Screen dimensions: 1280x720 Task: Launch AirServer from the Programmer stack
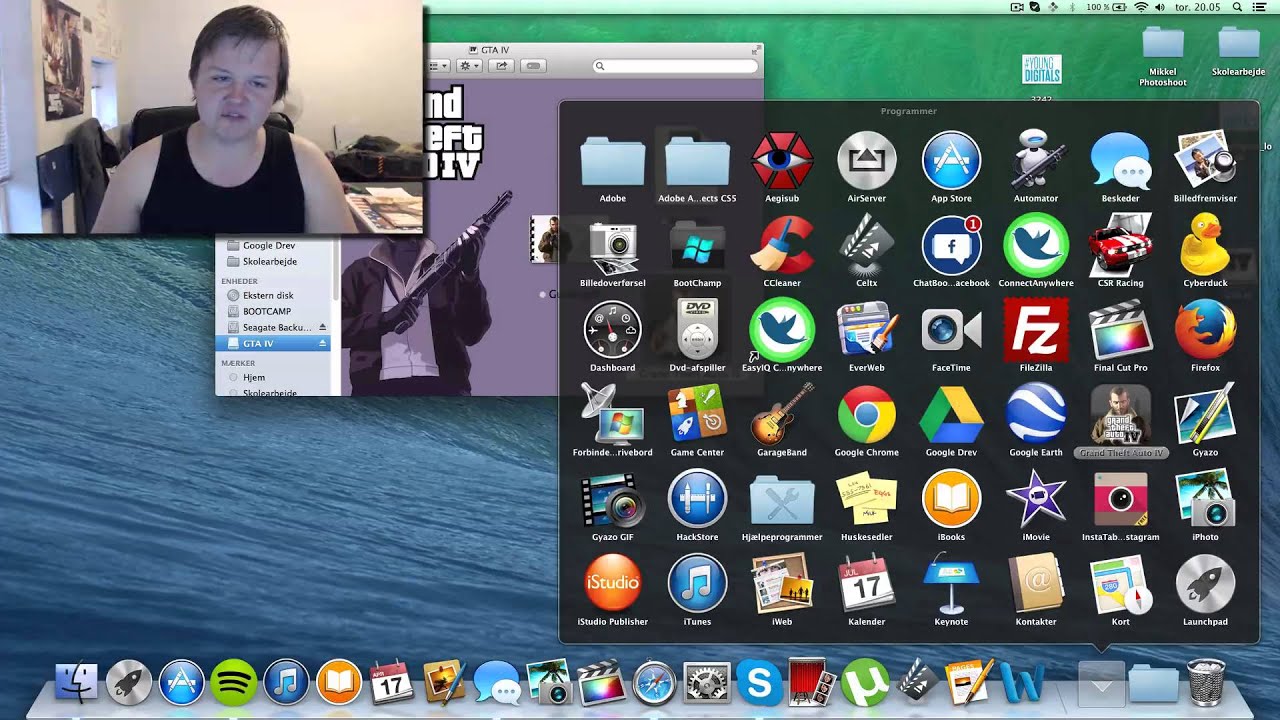coord(866,161)
